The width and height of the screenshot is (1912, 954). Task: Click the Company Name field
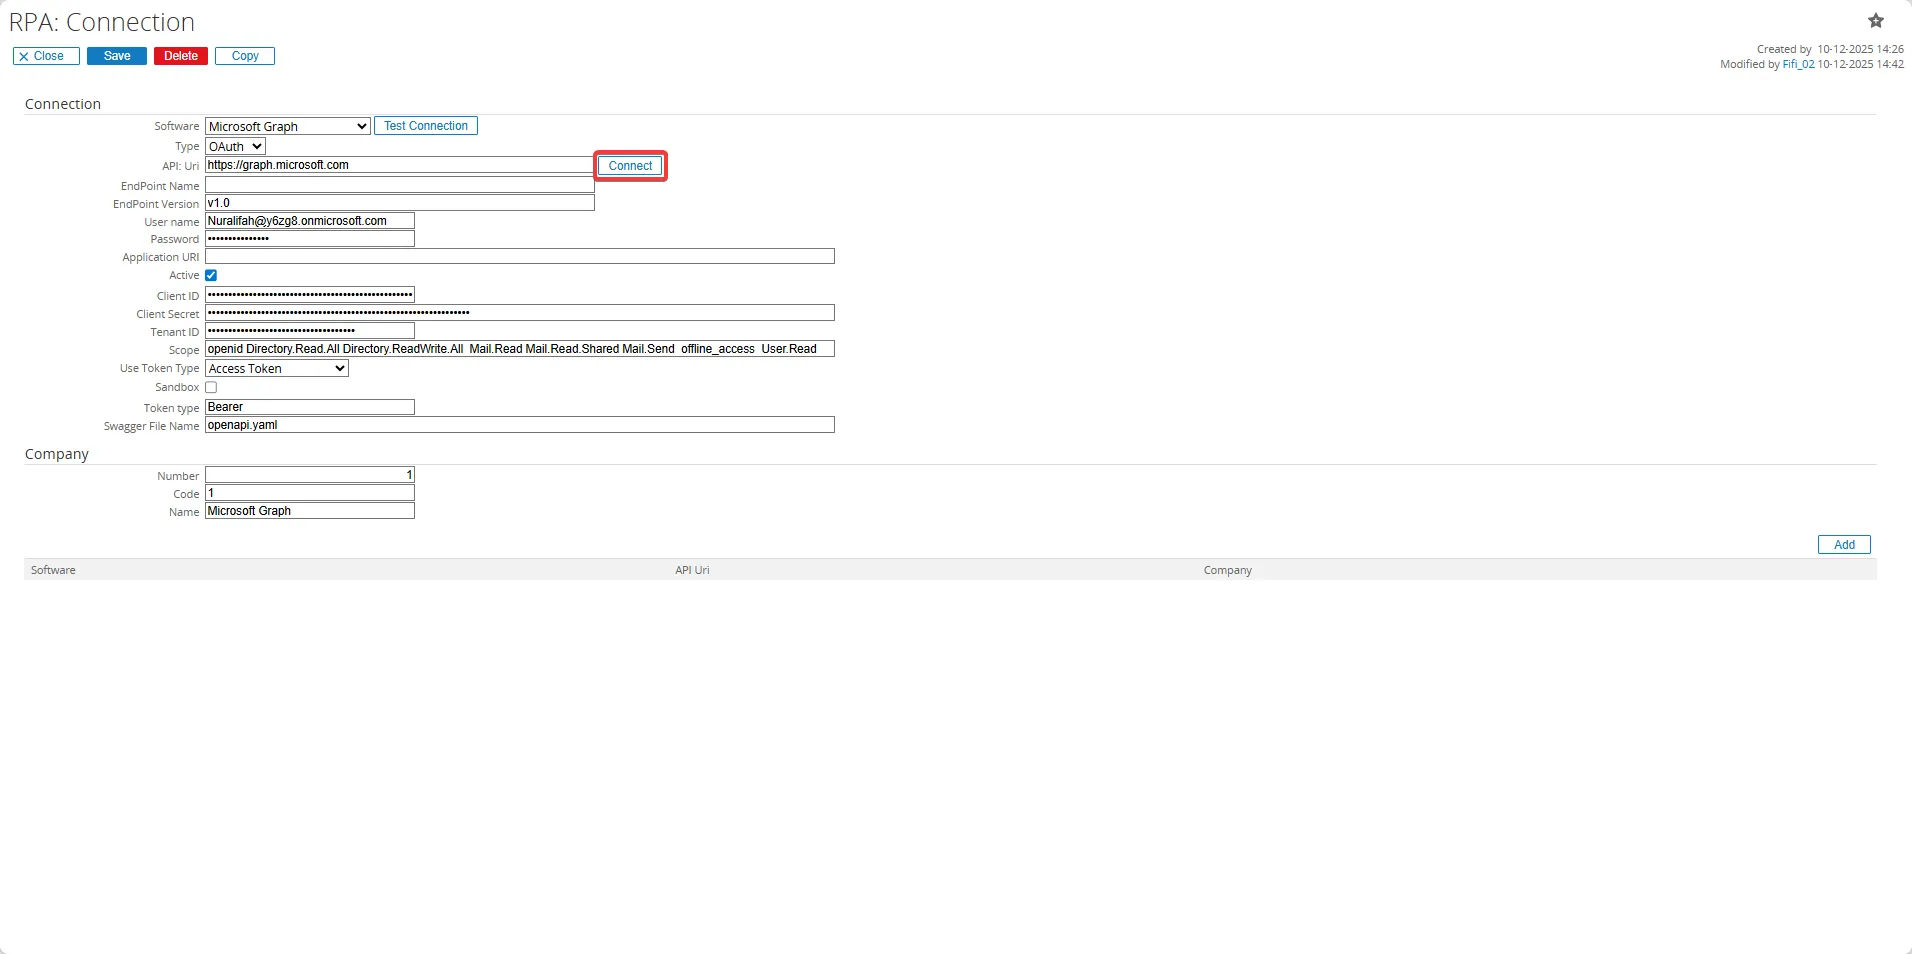click(309, 511)
